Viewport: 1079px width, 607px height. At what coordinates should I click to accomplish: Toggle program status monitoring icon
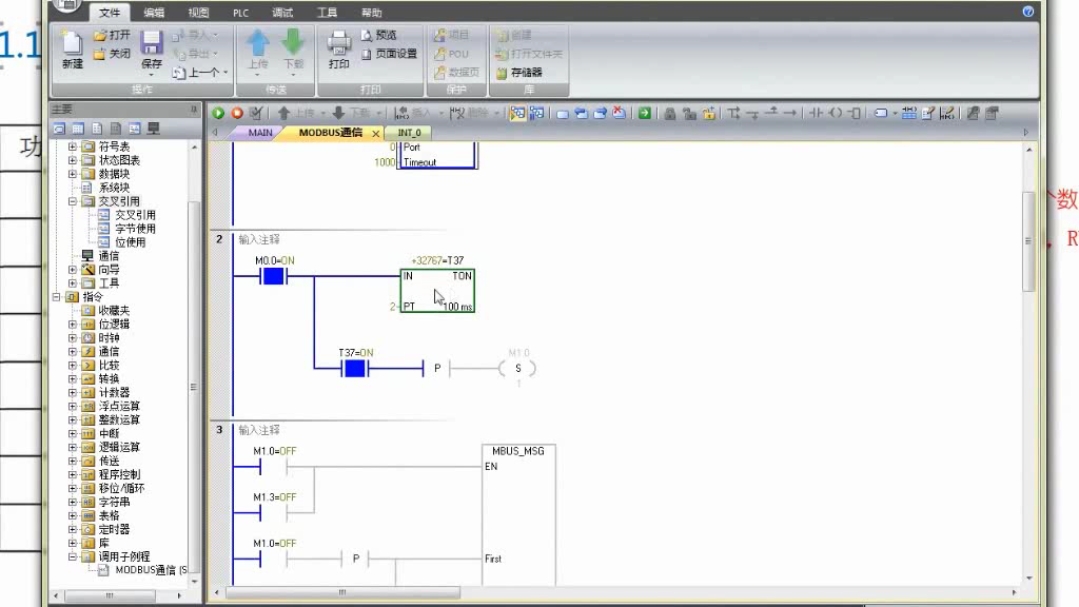(x=517, y=113)
